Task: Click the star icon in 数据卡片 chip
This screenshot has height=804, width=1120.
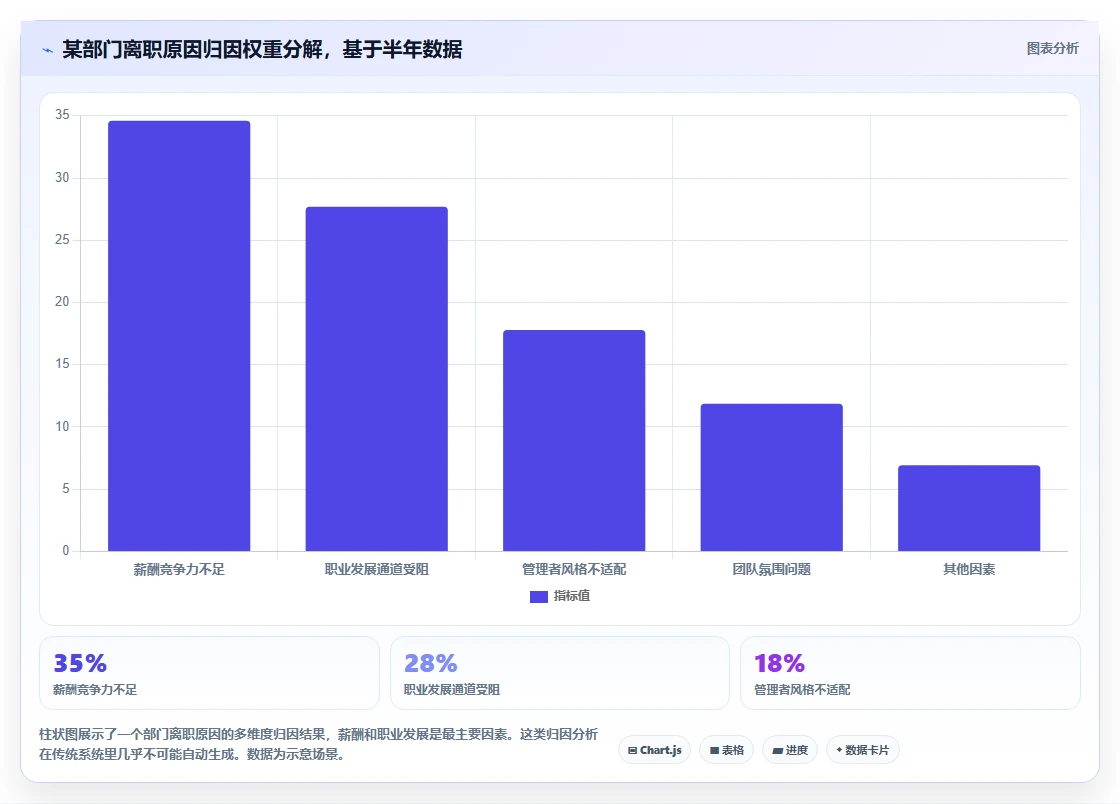Action: tap(839, 750)
